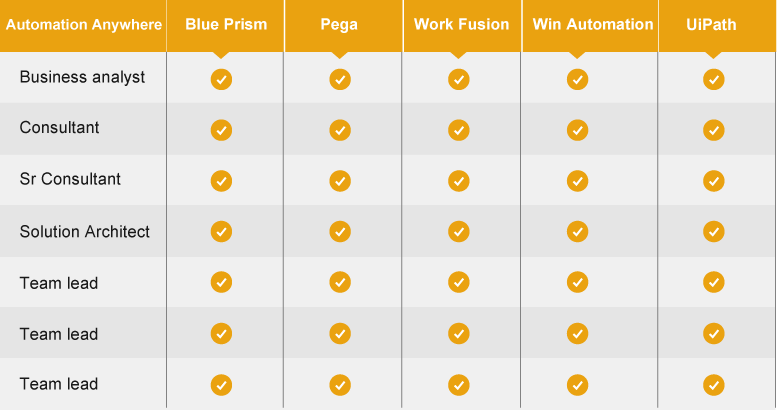Viewport: 777px width, 410px height.
Task: Select the Solution Architect row label
Action: pos(85,232)
